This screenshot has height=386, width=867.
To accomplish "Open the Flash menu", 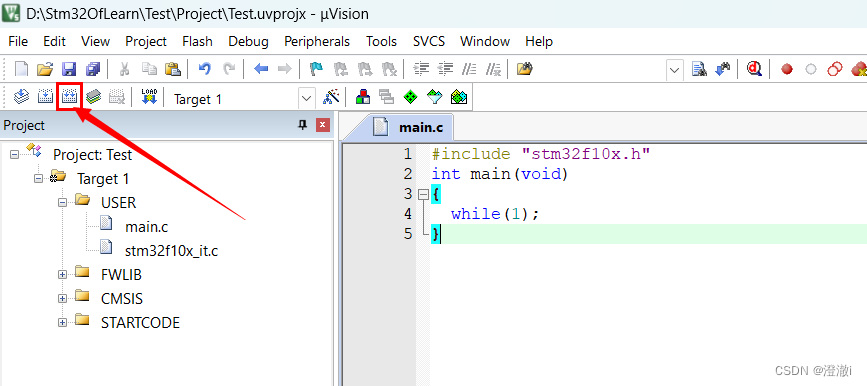I will pos(197,41).
